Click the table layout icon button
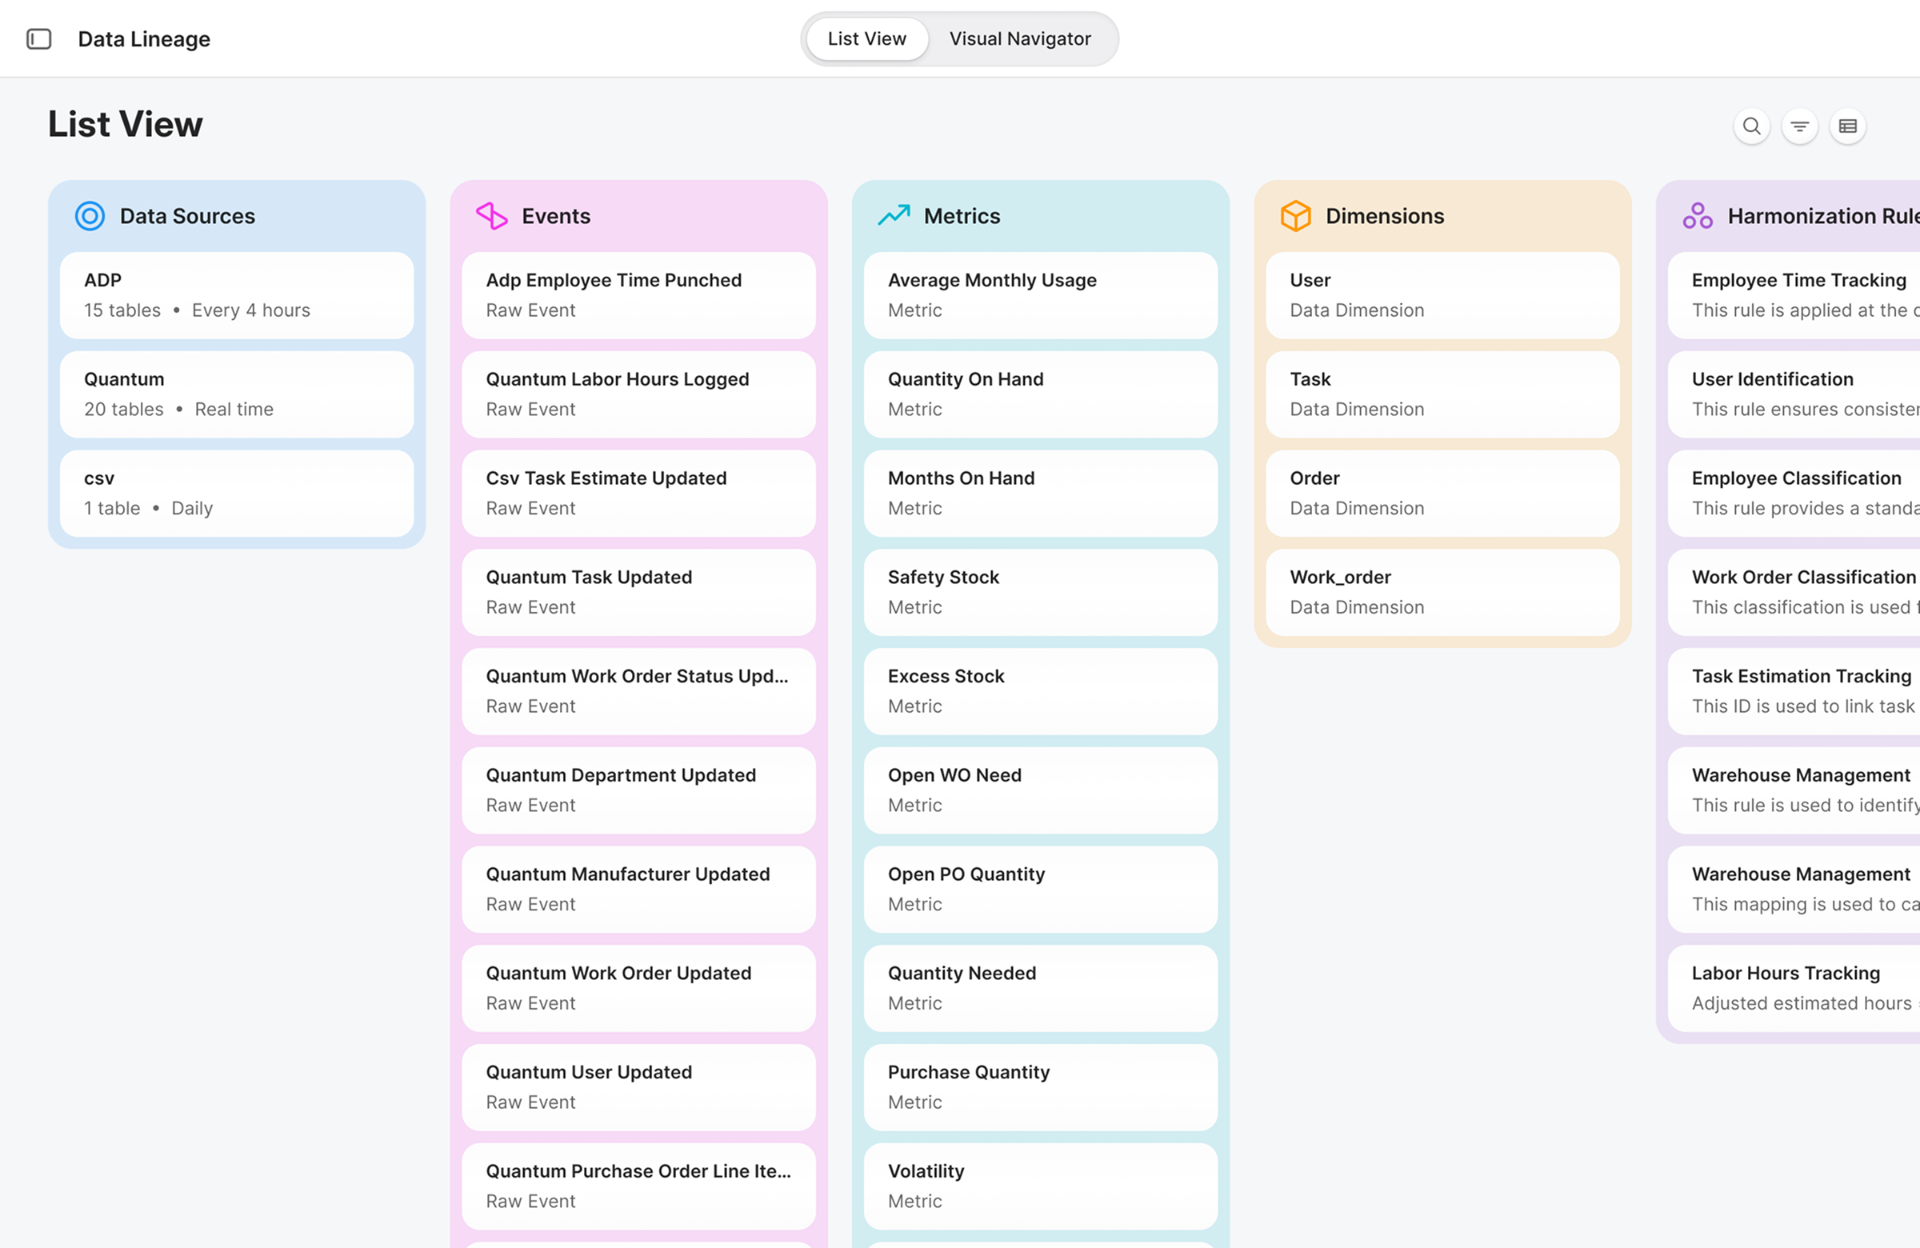The image size is (1920, 1248). 1848,126
